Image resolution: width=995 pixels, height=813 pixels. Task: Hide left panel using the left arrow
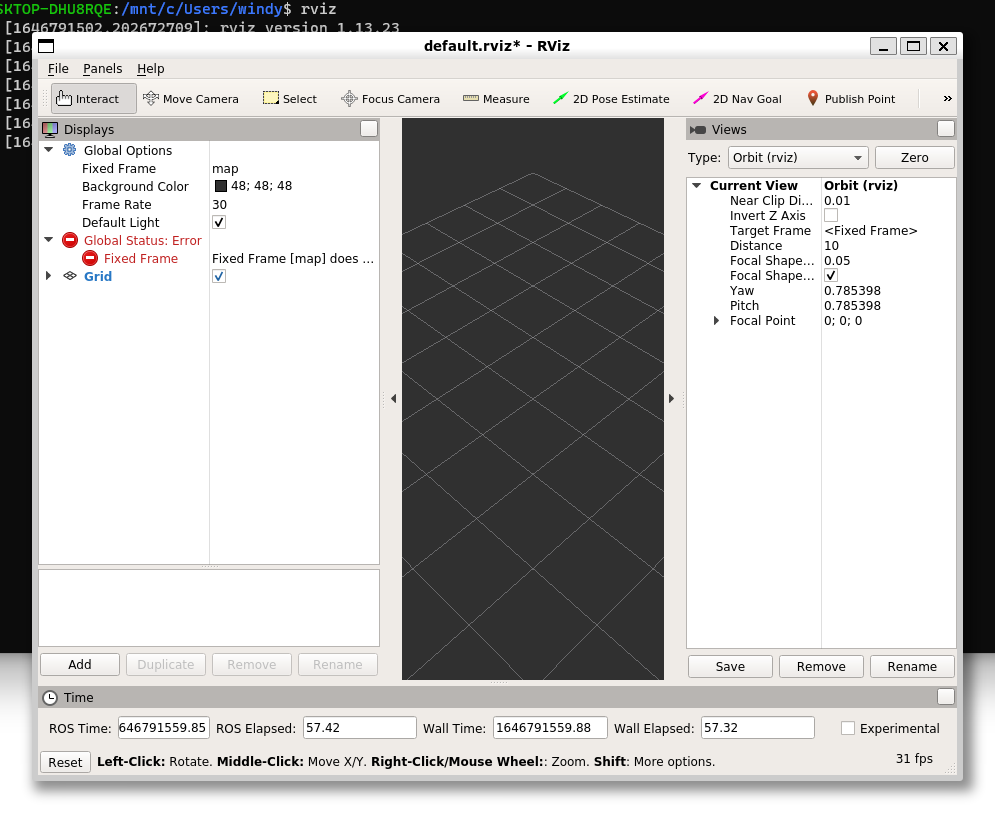393,399
